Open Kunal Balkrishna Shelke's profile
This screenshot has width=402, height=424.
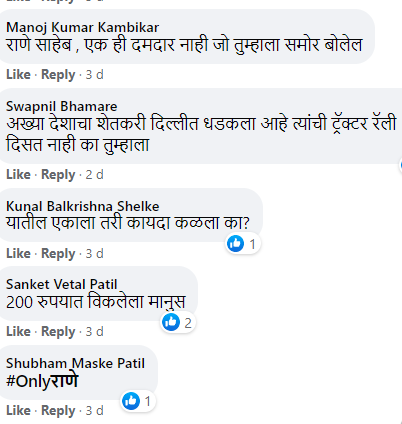pyautogui.click(x=82, y=206)
